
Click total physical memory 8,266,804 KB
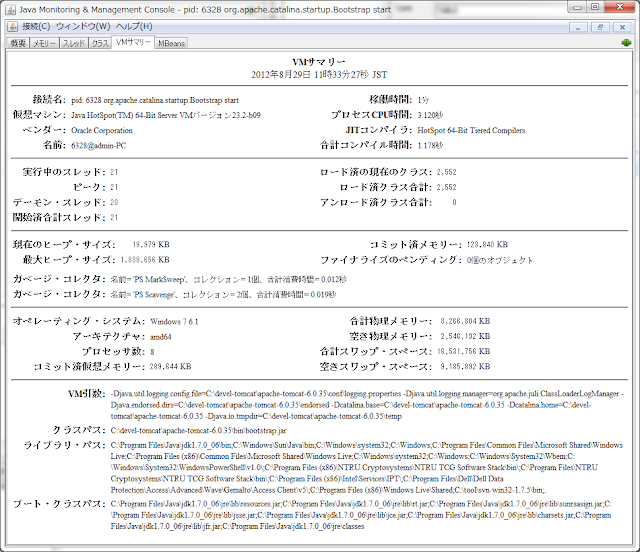click(x=465, y=321)
